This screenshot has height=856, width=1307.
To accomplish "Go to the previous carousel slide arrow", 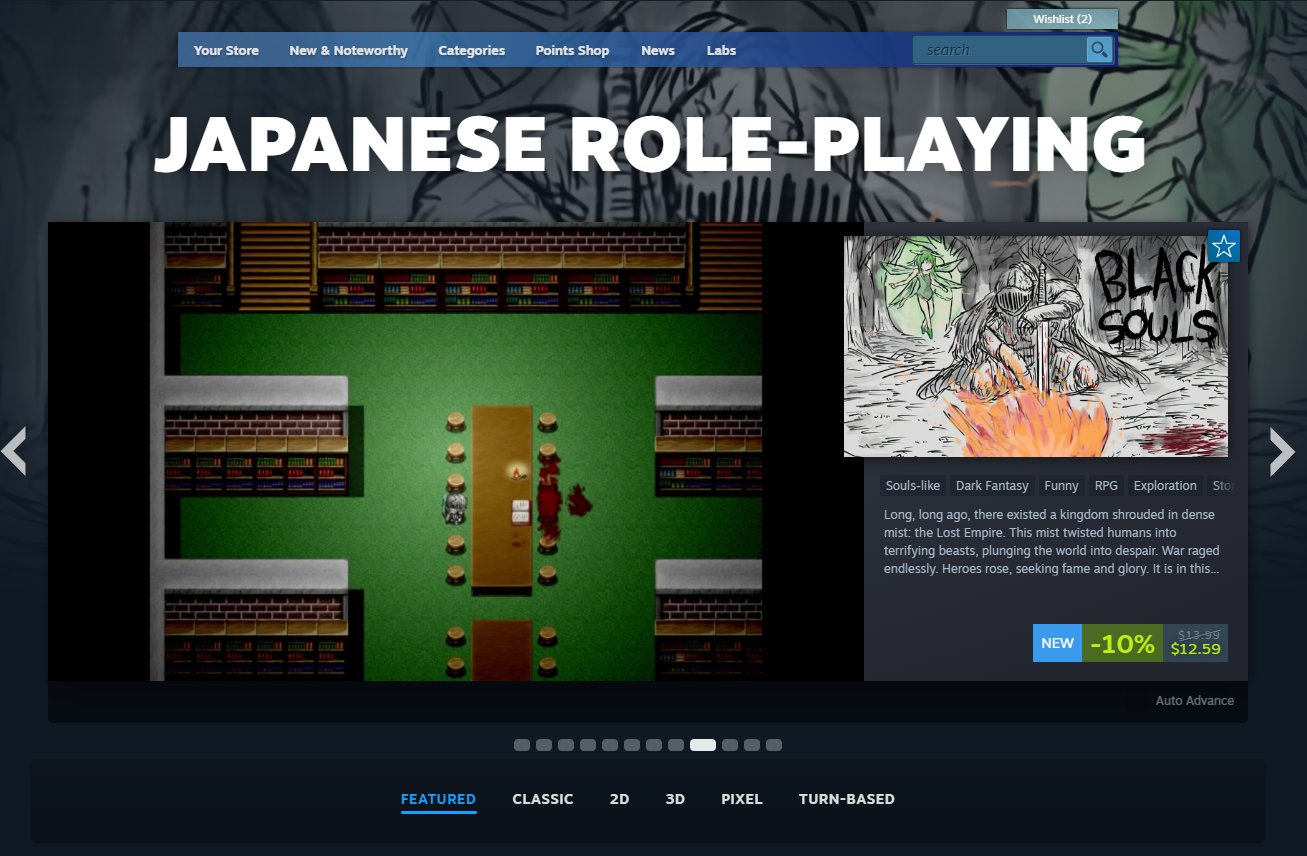I will 14,451.
